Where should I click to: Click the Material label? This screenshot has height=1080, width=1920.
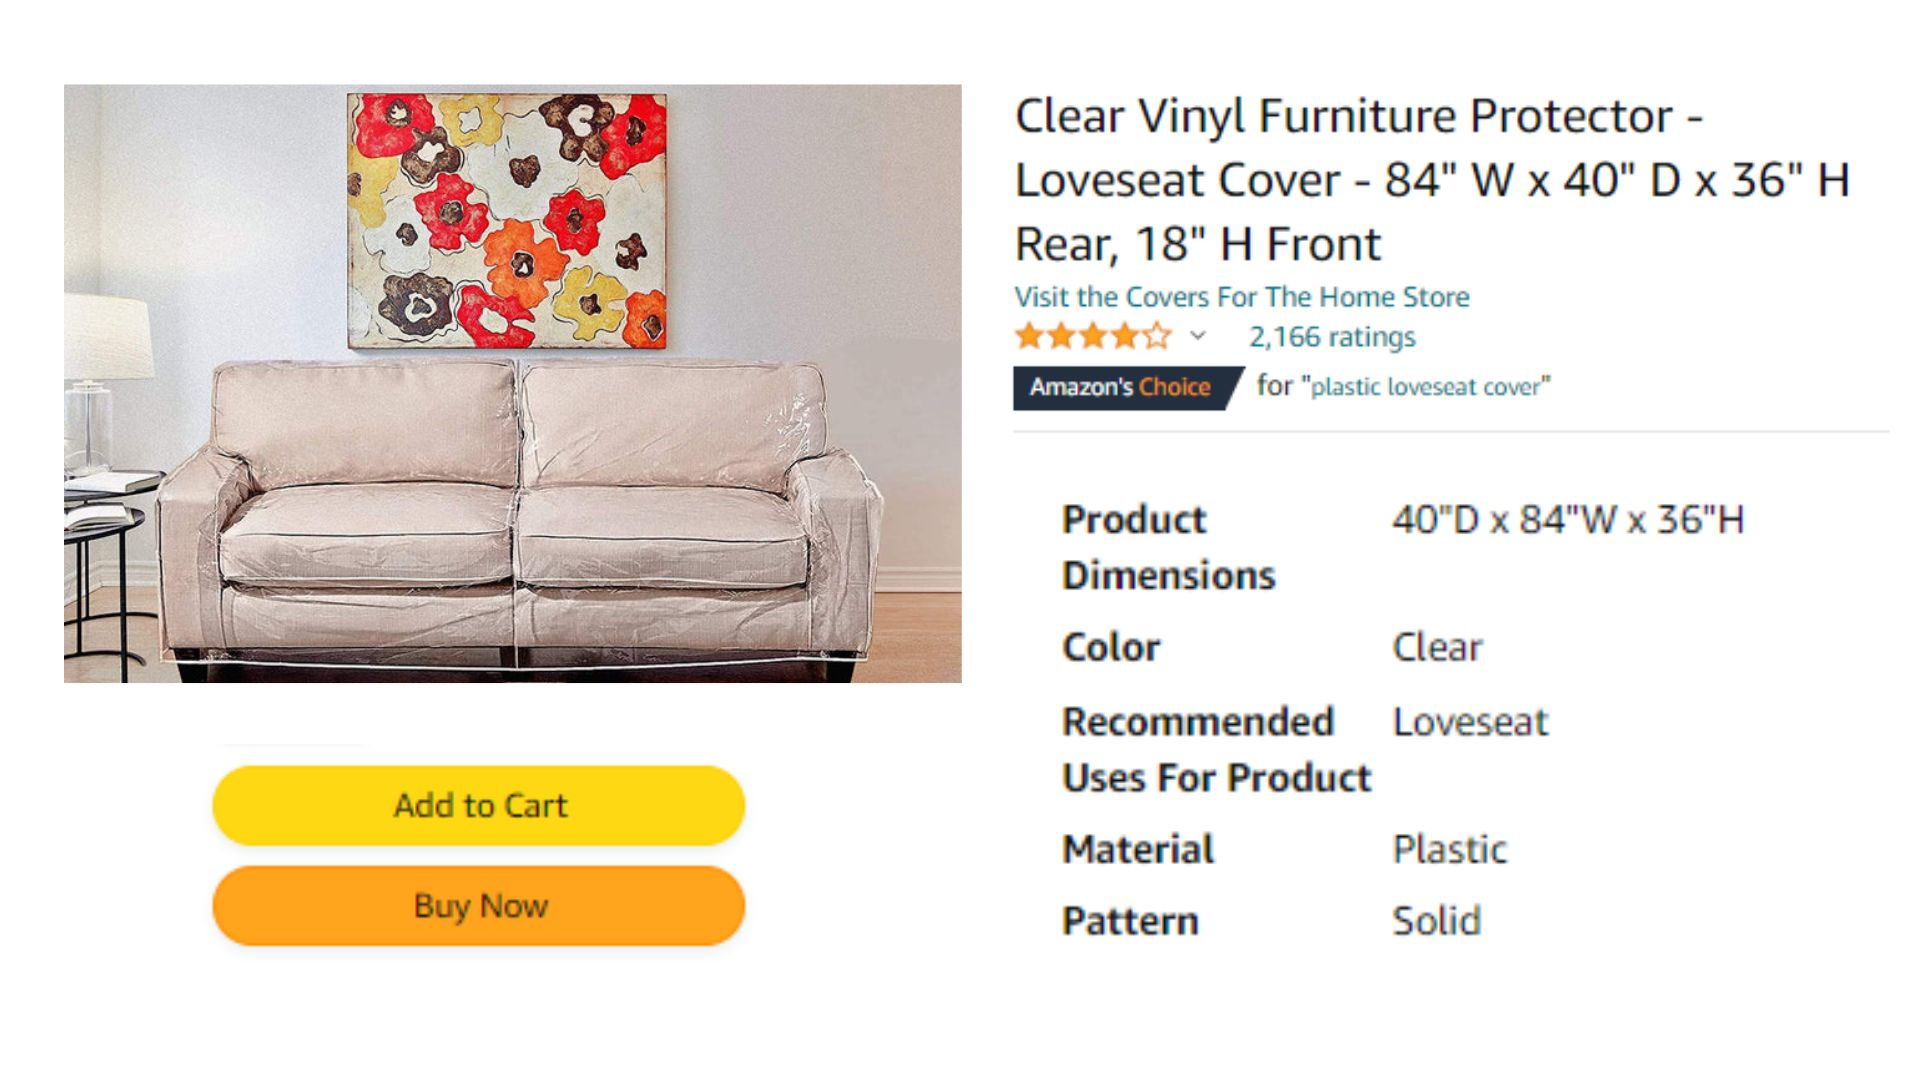click(1138, 849)
